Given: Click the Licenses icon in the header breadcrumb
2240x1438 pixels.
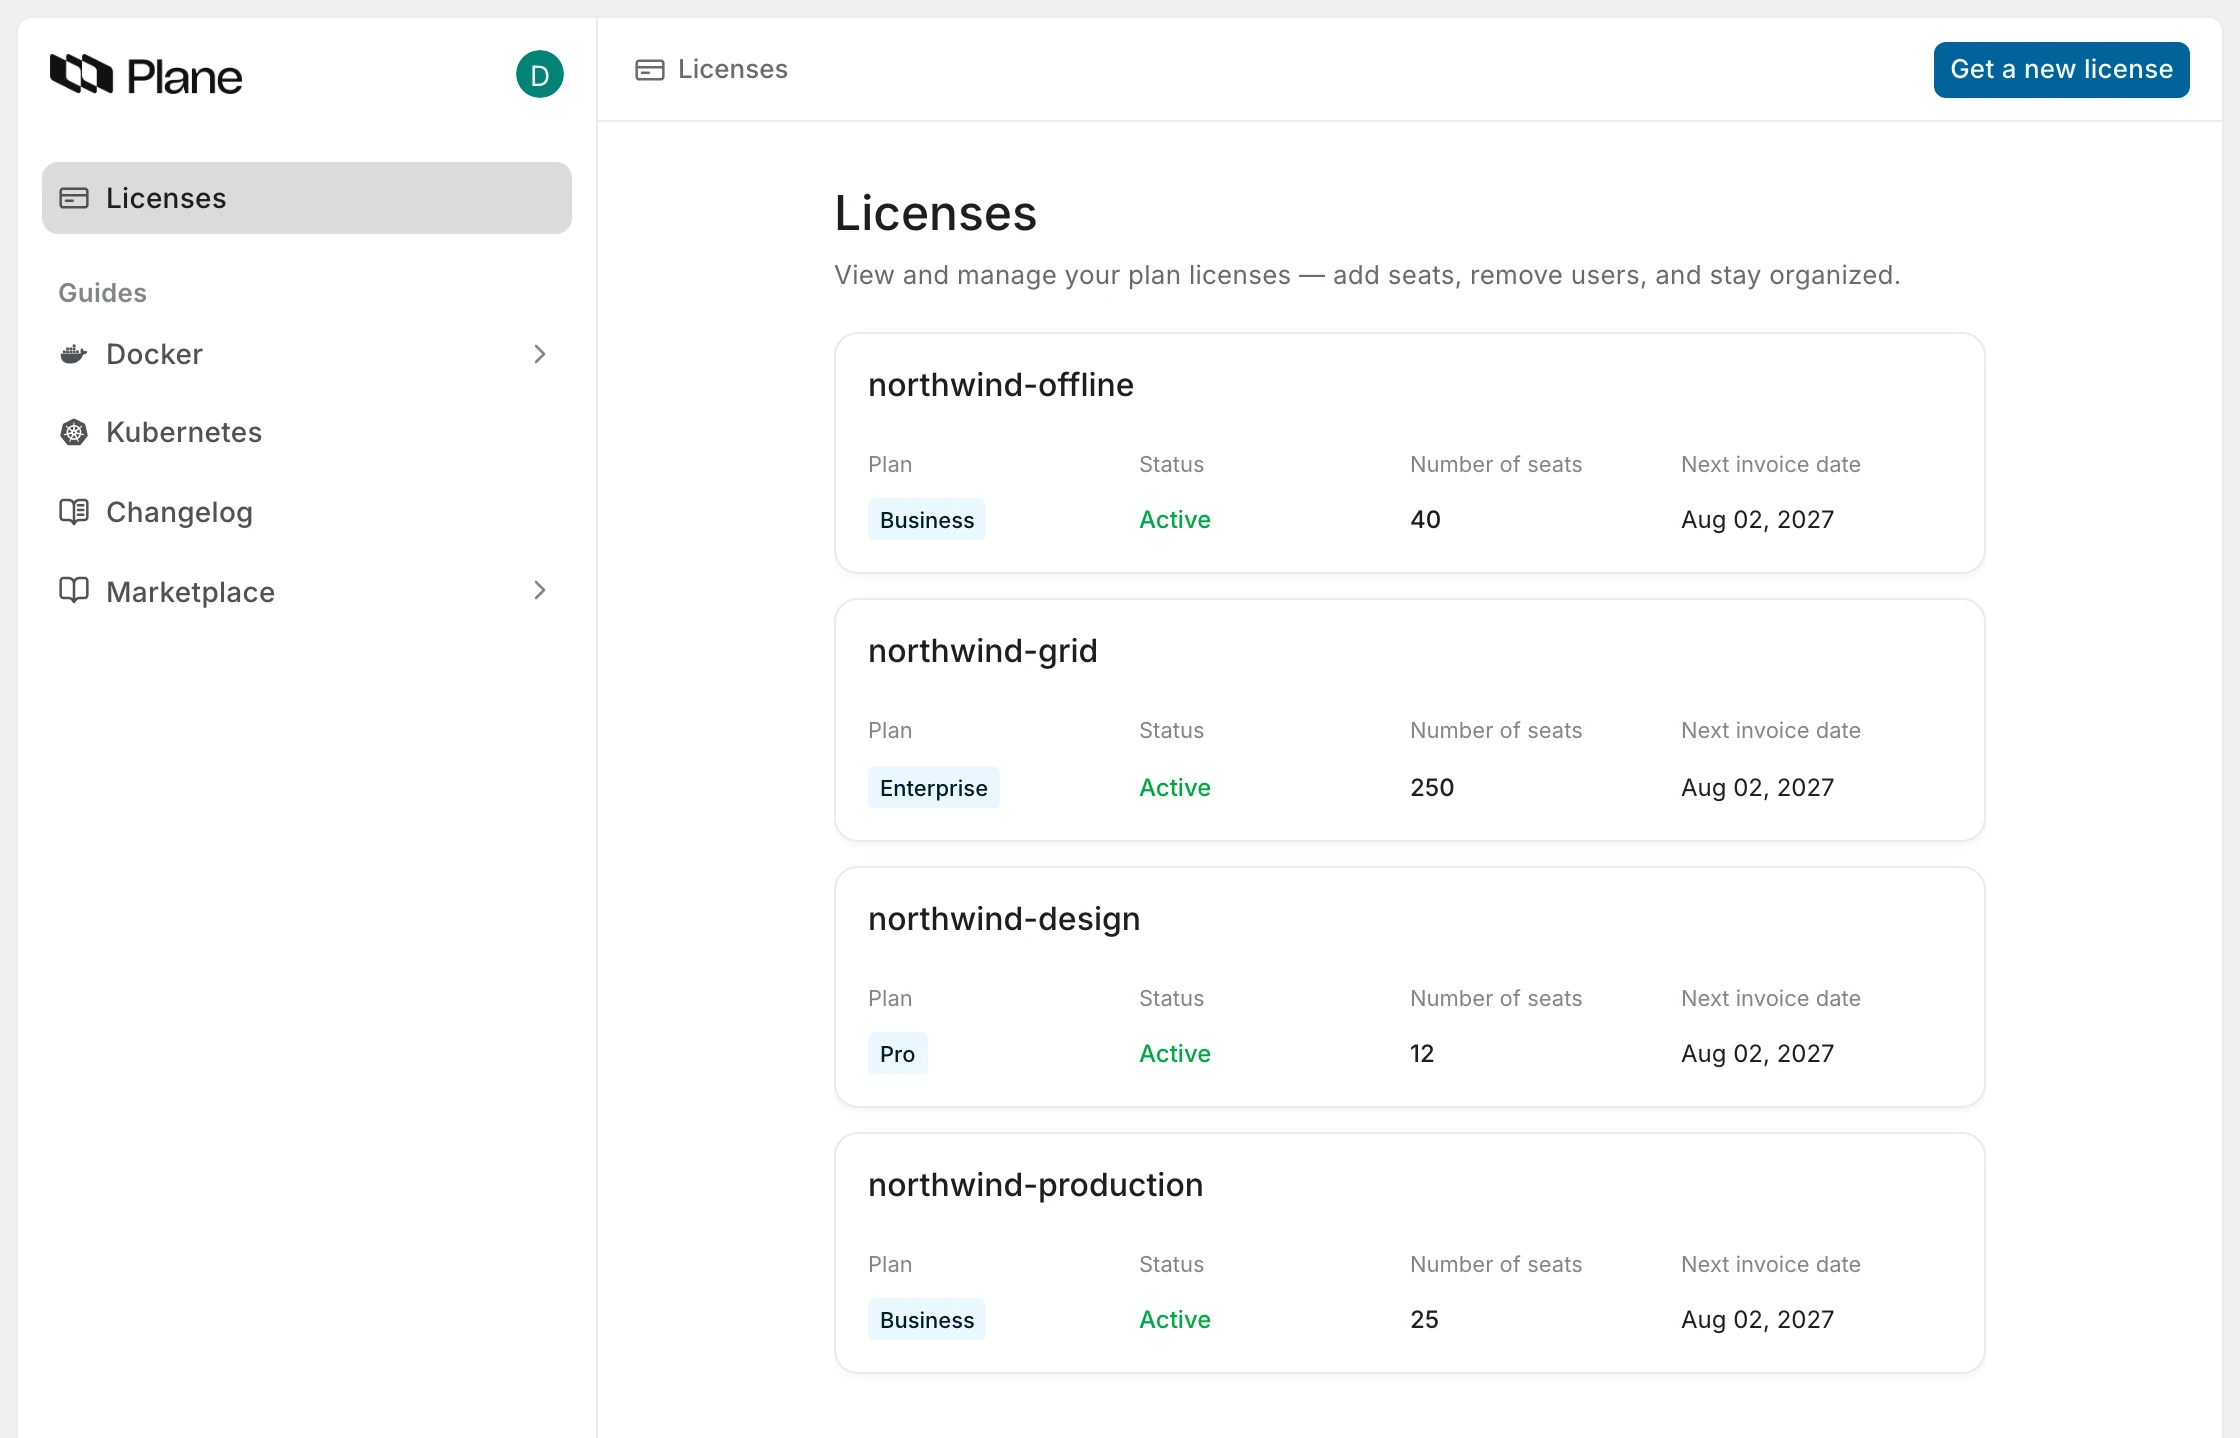Looking at the screenshot, I should pos(650,70).
